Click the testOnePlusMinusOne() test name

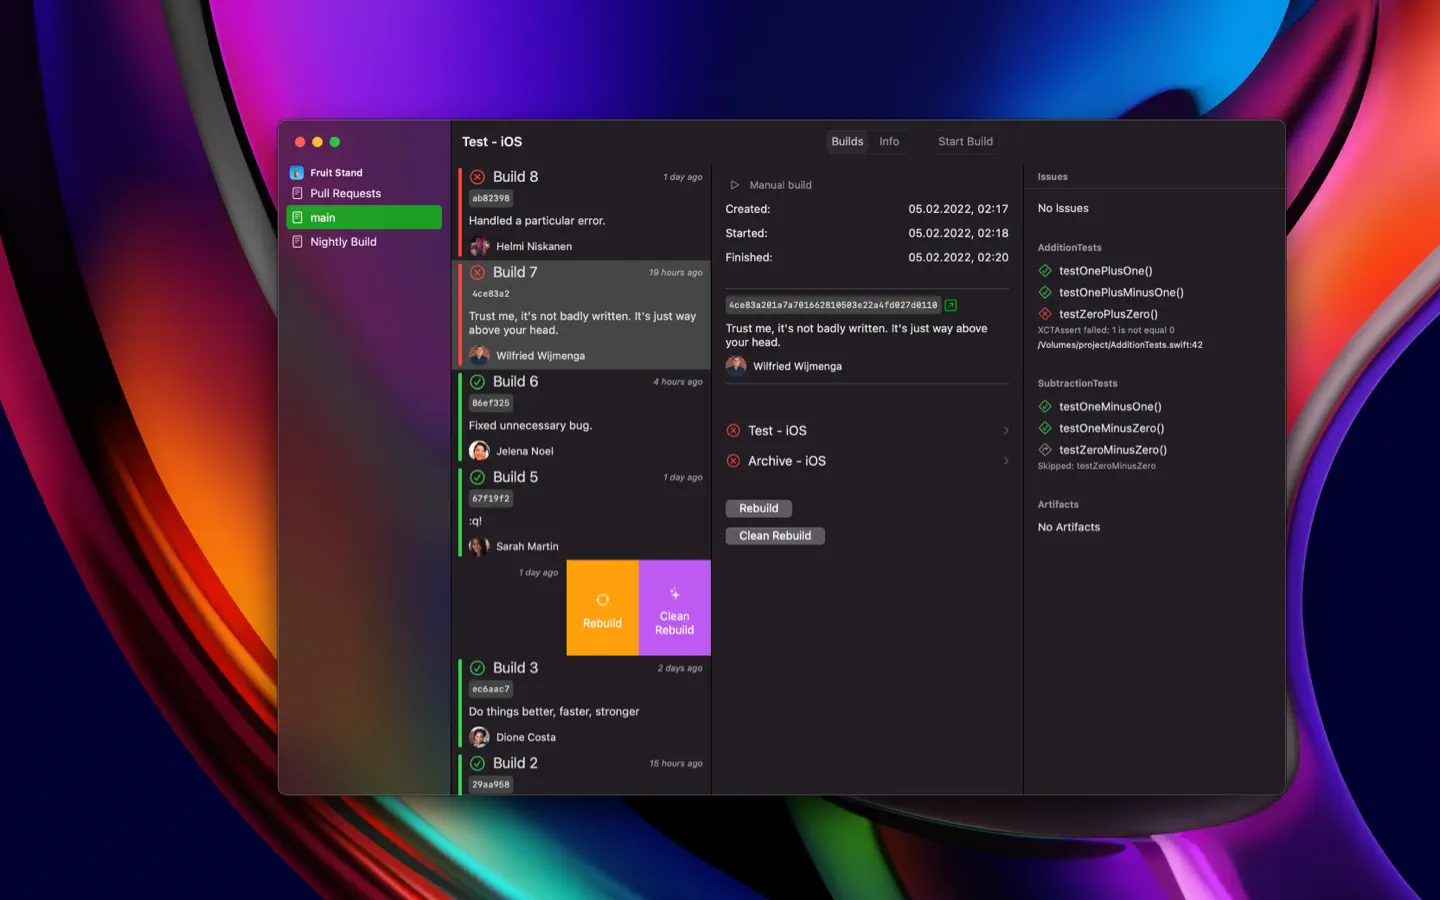[x=1121, y=292]
